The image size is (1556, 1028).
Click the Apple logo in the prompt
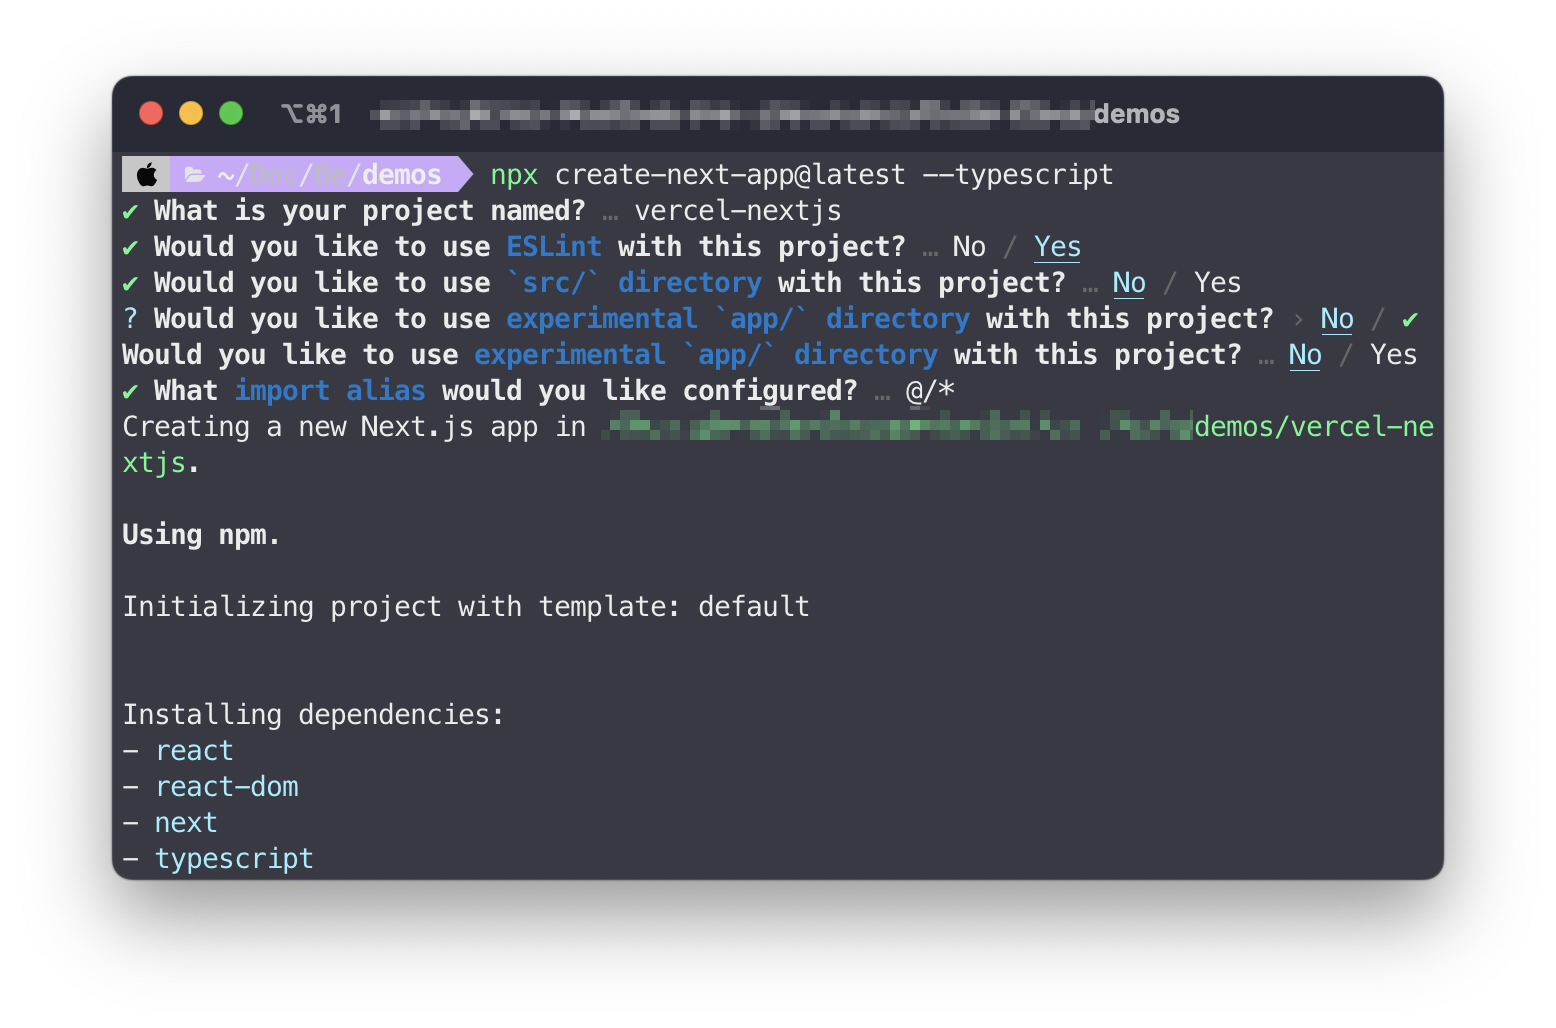(x=147, y=175)
